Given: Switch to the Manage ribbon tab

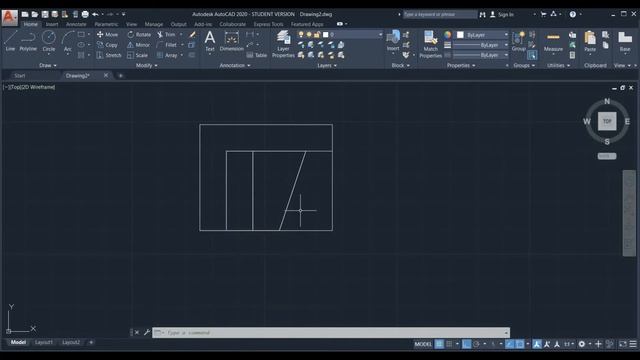Looking at the screenshot, I should pyautogui.click(x=153, y=24).
